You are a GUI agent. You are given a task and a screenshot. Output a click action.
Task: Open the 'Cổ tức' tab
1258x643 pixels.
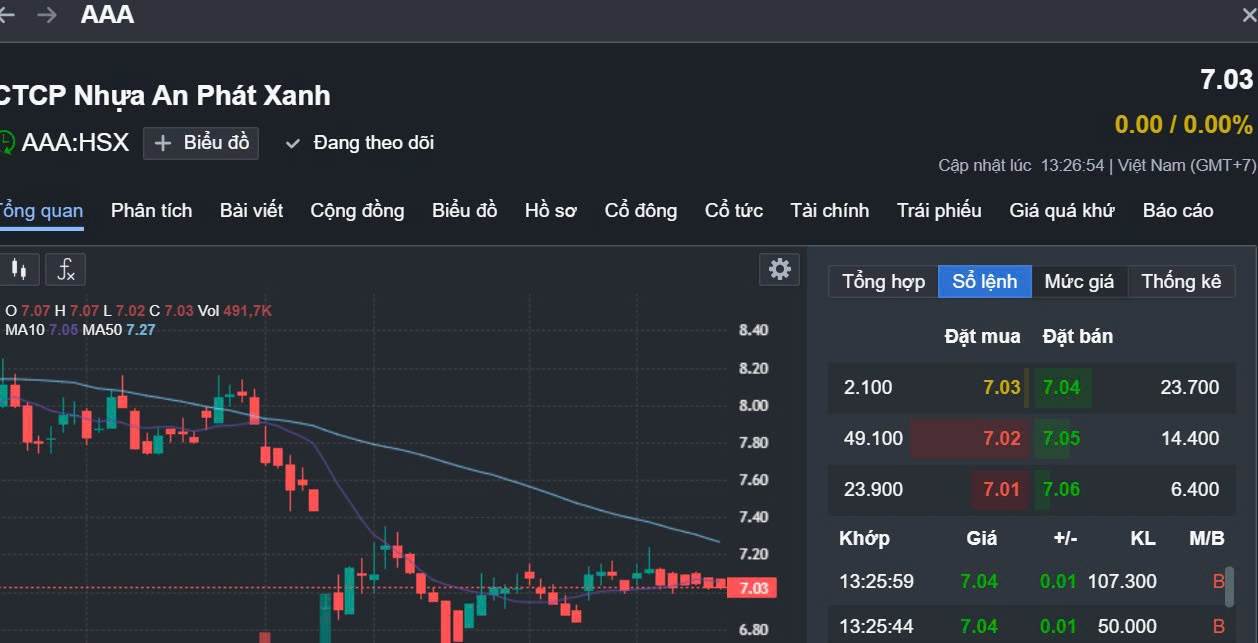pyautogui.click(x=733, y=210)
